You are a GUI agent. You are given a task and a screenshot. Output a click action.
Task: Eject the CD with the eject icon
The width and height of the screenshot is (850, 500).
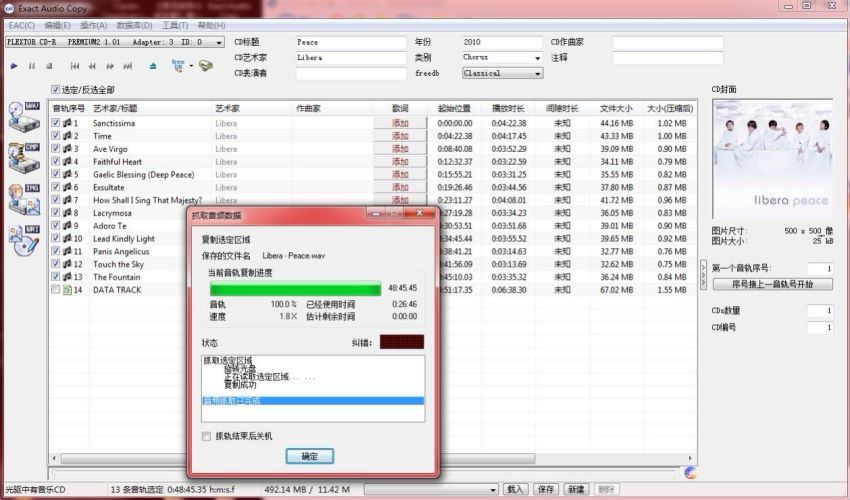[153, 66]
